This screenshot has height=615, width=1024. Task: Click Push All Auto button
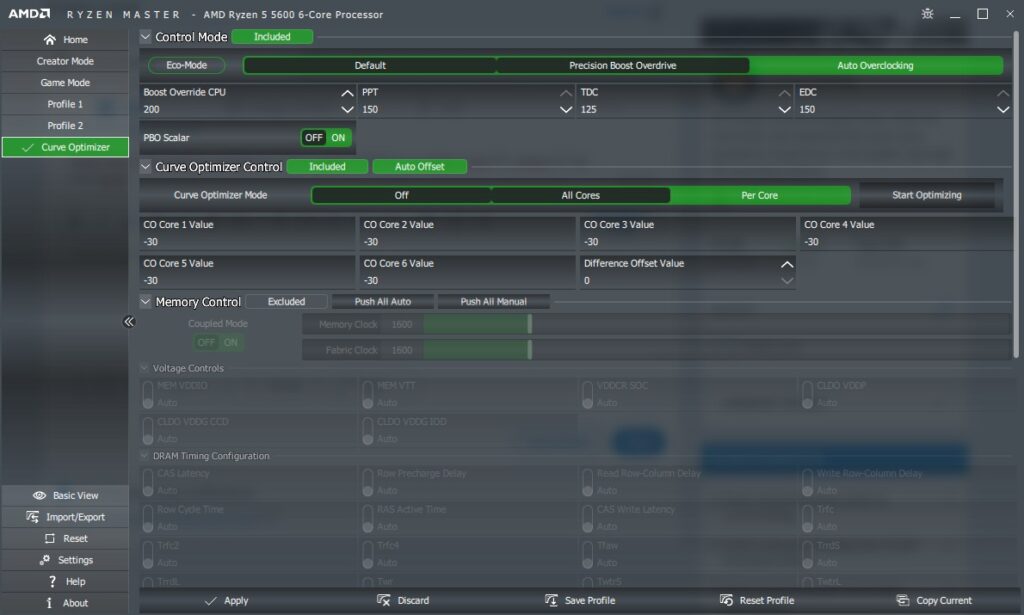coord(383,302)
